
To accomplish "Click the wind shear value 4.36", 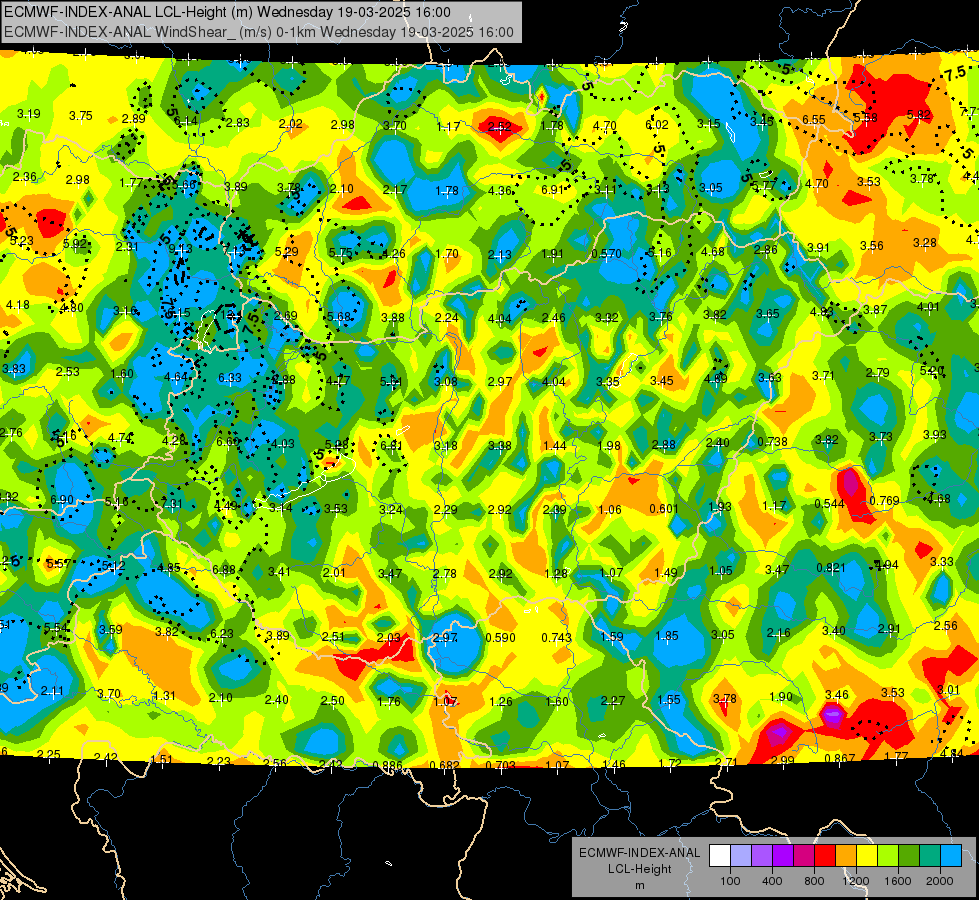I will click(x=499, y=190).
